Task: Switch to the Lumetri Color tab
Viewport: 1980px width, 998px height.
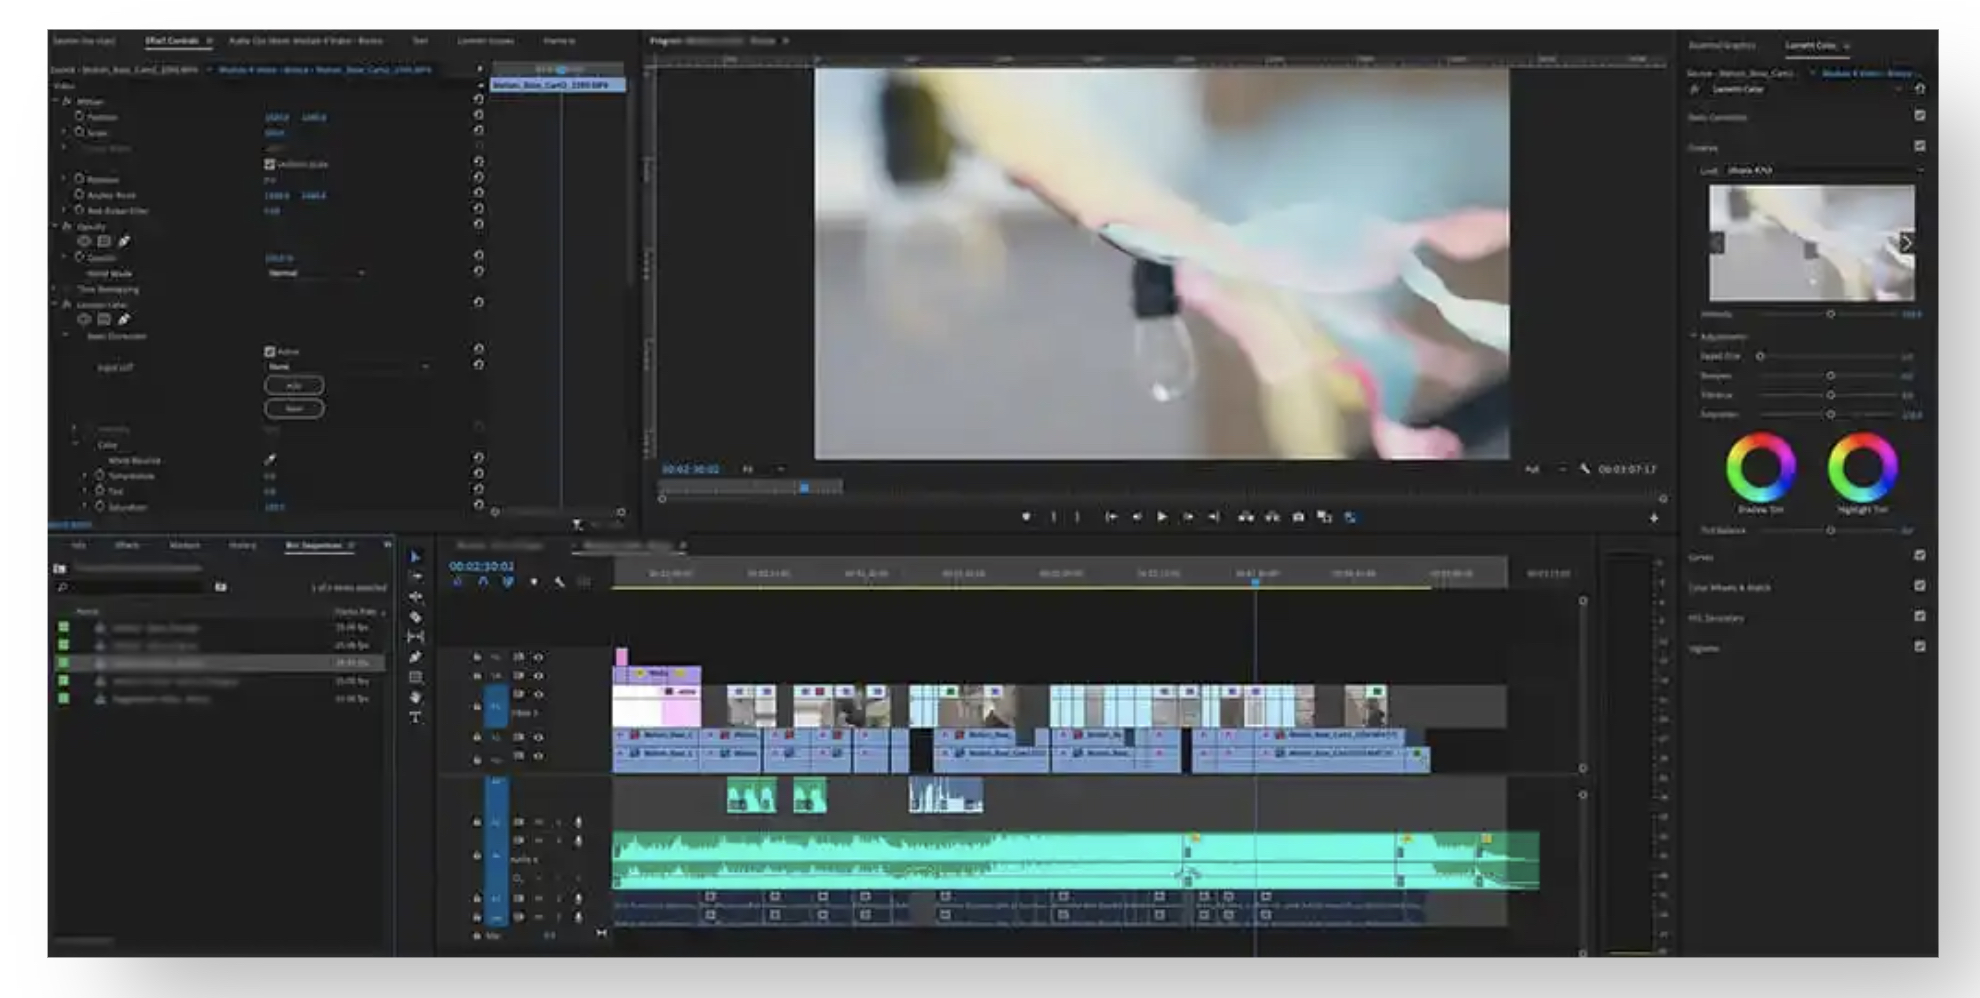Action: pyautogui.click(x=1810, y=46)
